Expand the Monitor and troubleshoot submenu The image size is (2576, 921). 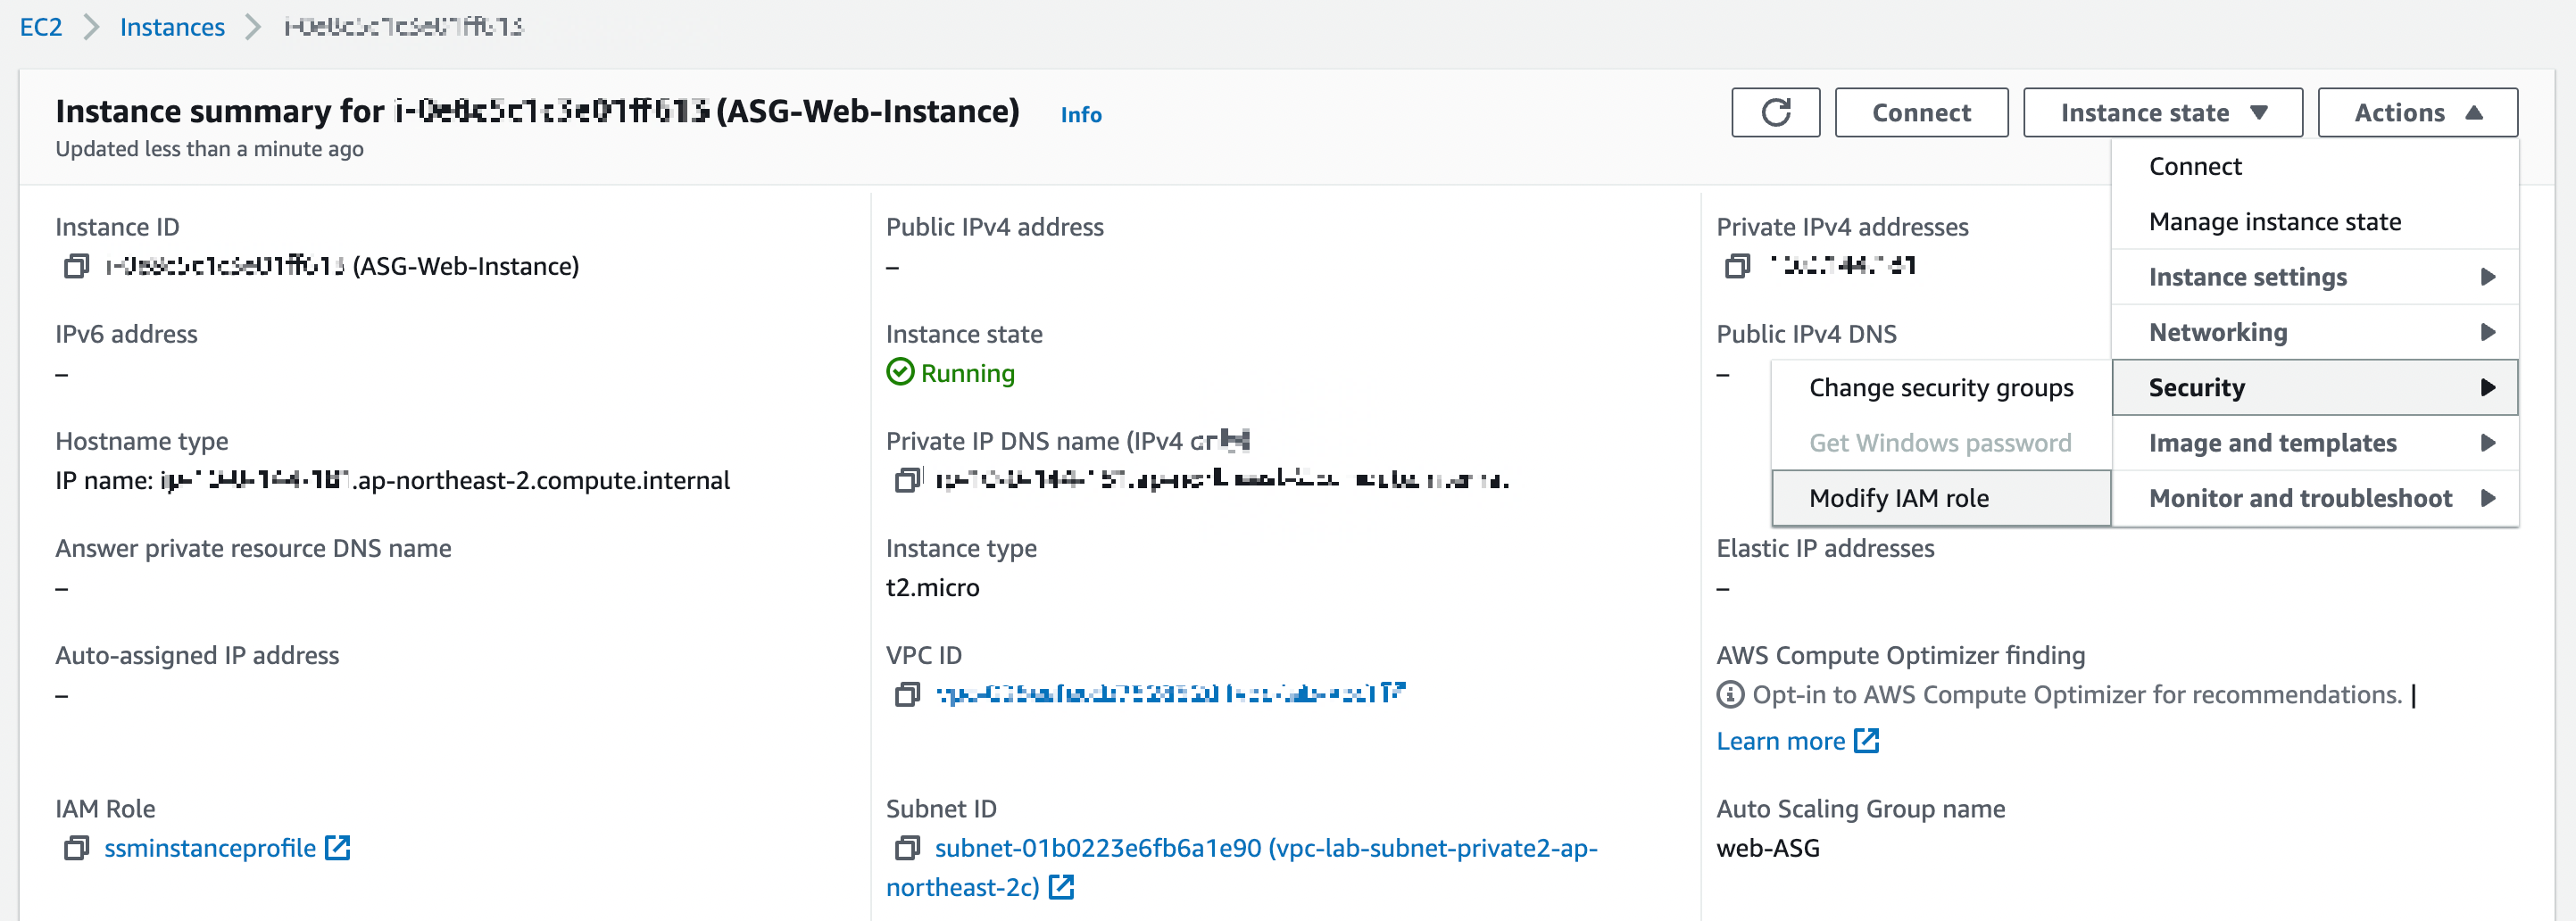[x=2314, y=498]
